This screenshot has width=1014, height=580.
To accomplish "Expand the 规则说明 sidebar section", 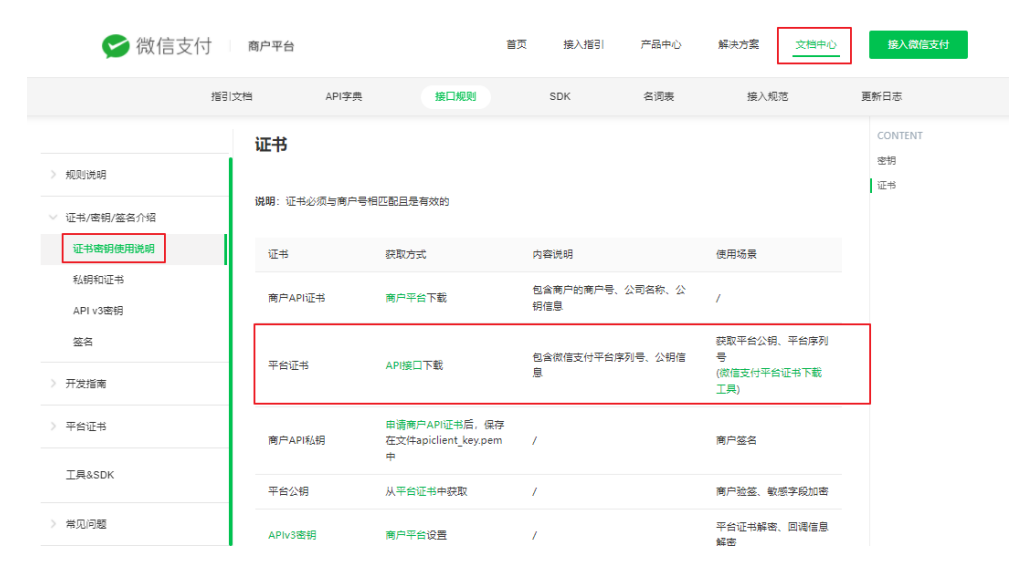I will tap(86, 175).
